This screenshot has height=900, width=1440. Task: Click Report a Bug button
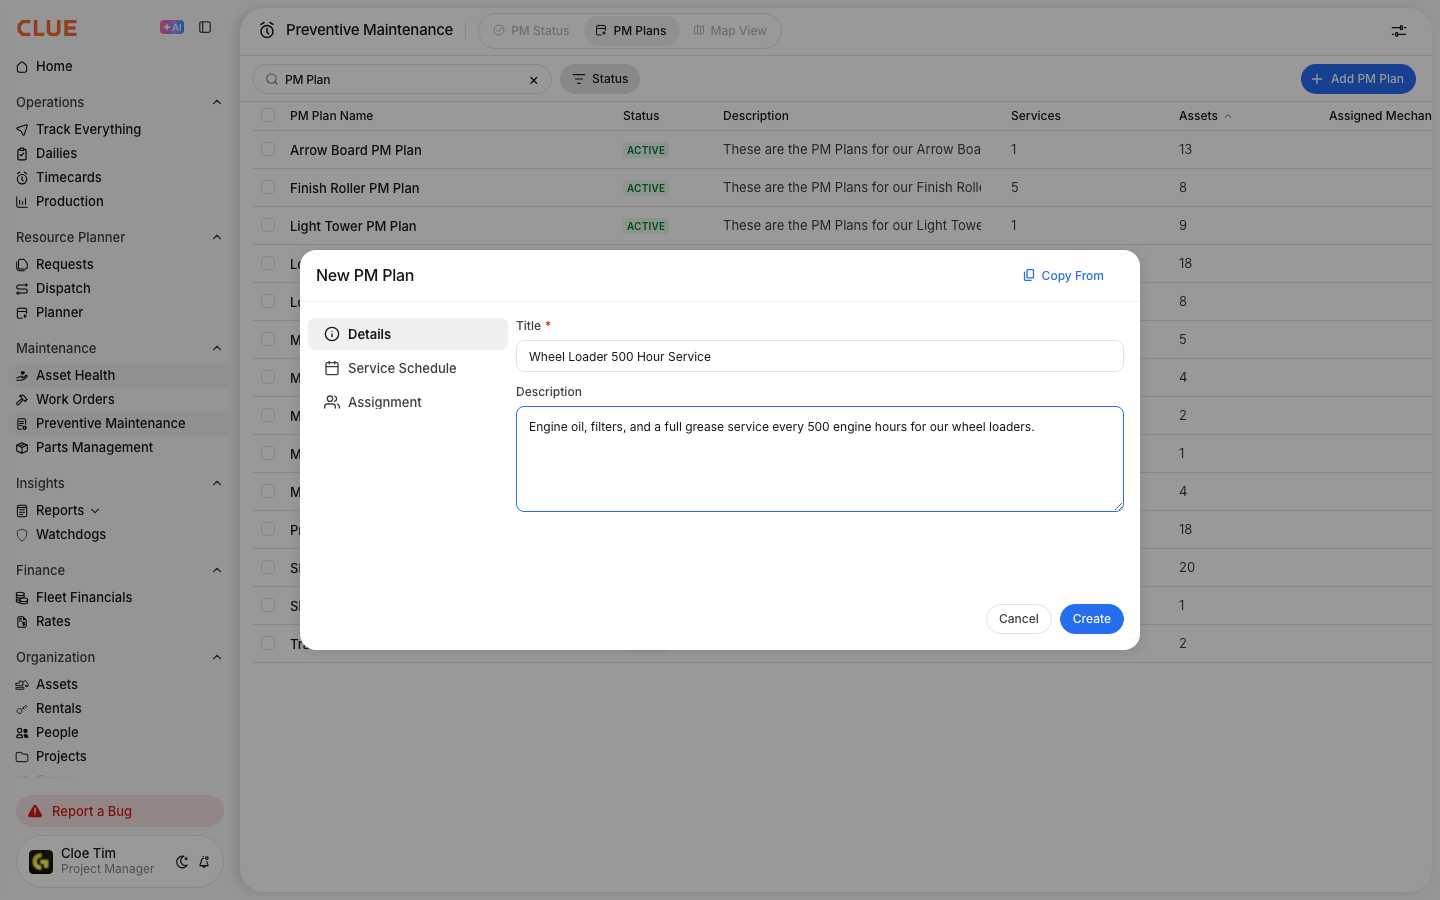pos(120,811)
